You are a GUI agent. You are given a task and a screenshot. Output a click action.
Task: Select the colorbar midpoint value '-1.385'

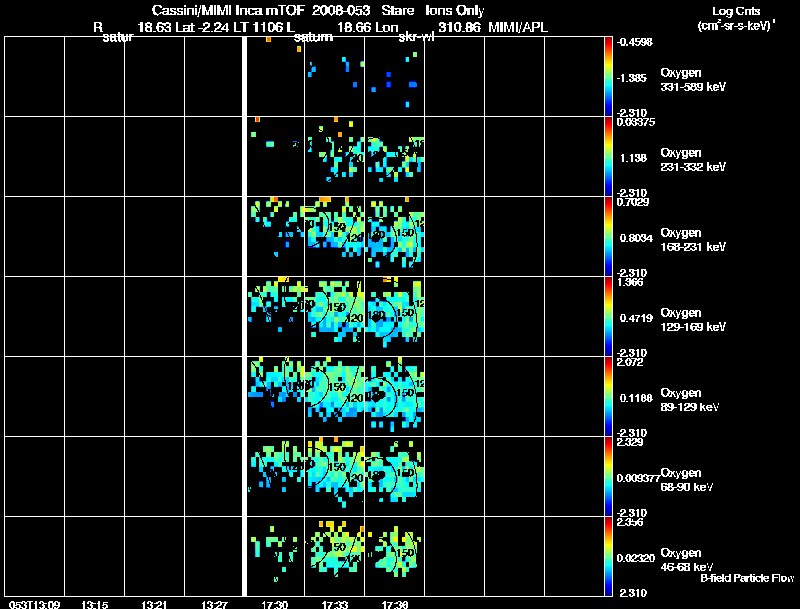(633, 78)
